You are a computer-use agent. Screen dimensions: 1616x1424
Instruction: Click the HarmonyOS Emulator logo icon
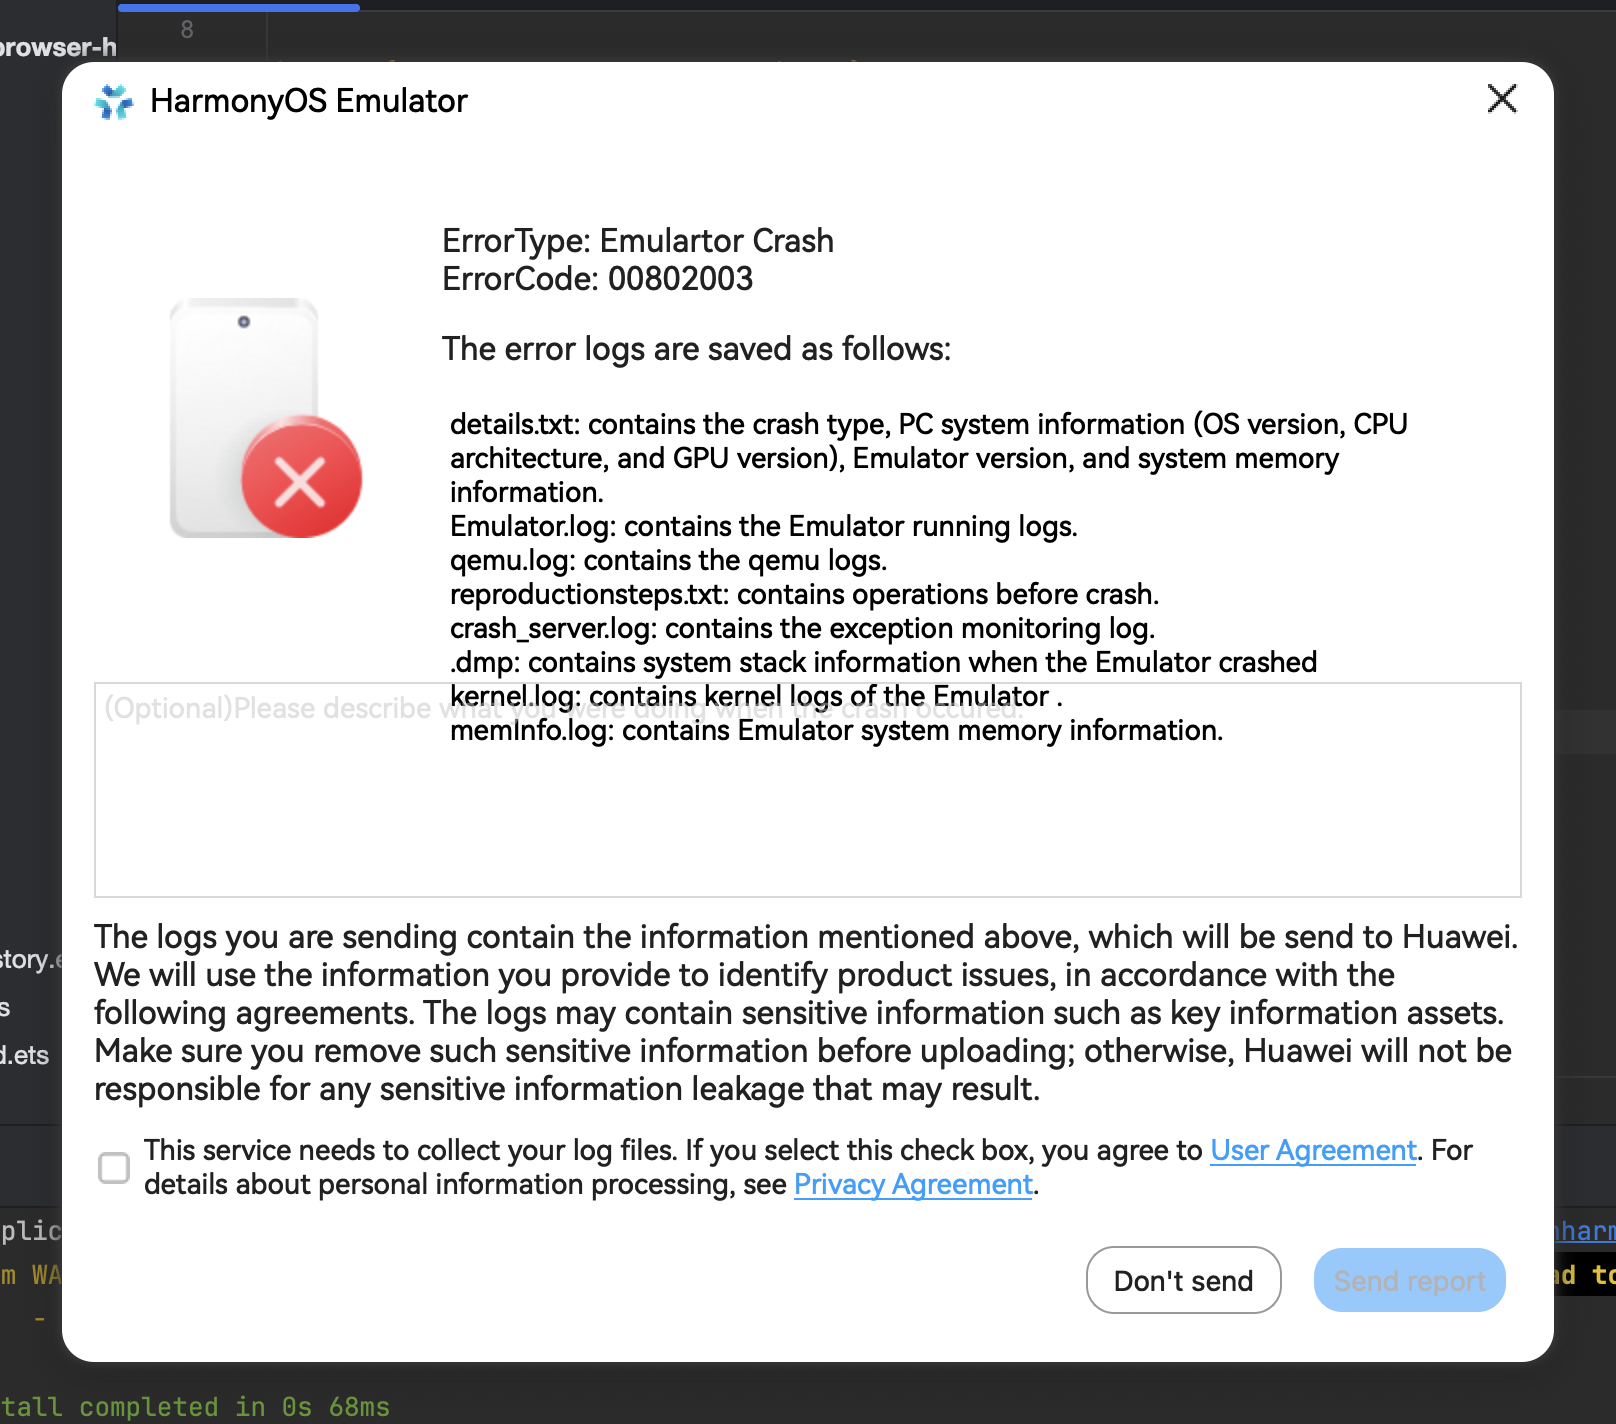[x=114, y=101]
